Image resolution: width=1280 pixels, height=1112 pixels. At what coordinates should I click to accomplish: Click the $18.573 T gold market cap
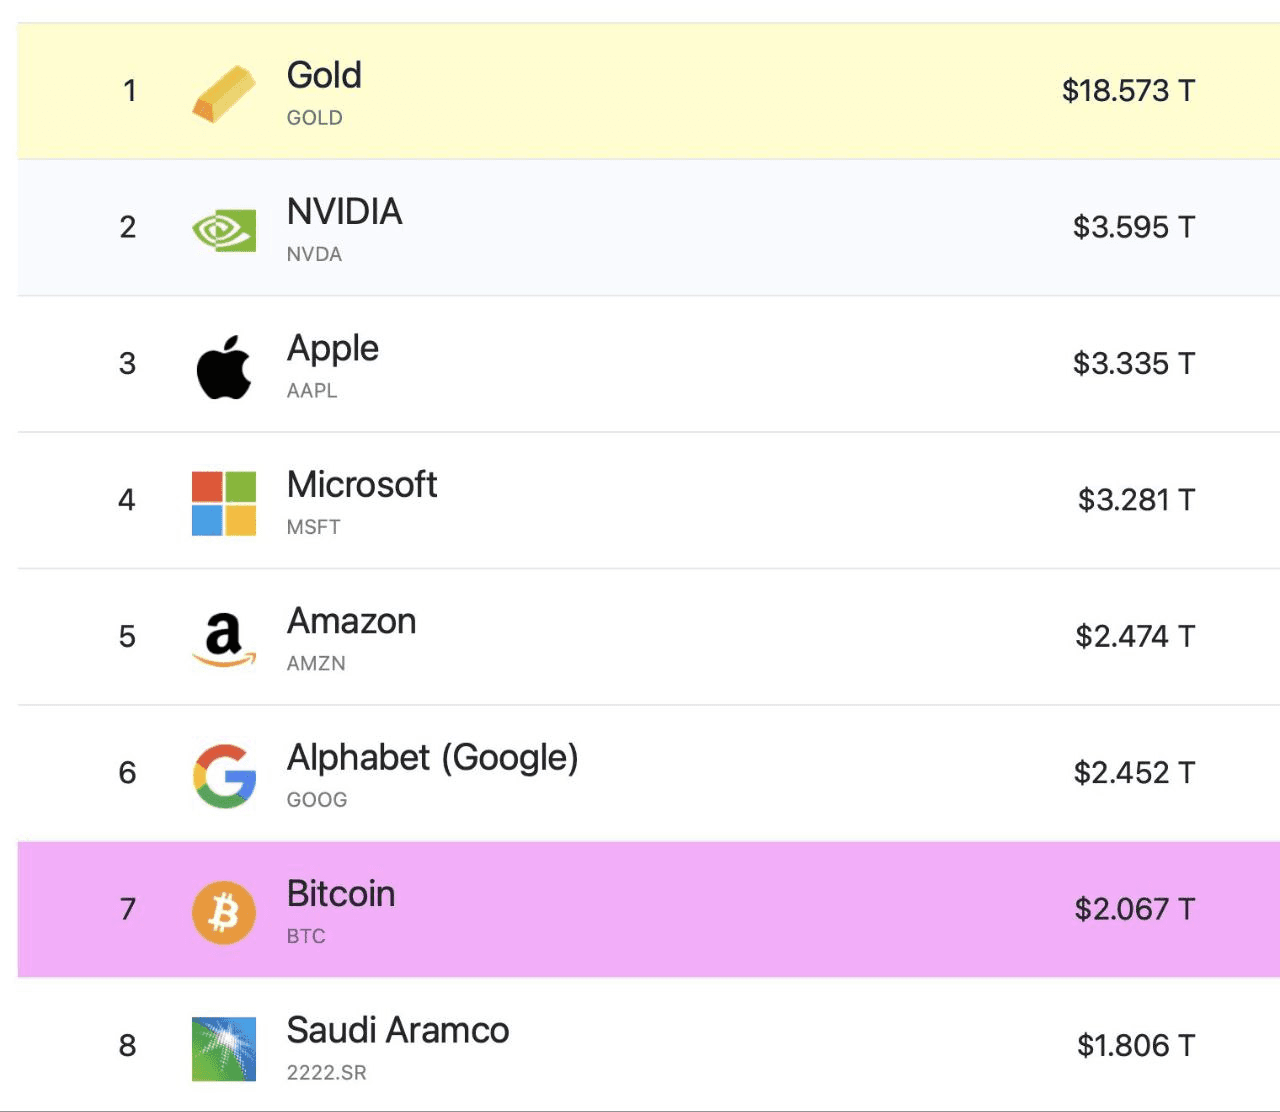tap(1128, 91)
